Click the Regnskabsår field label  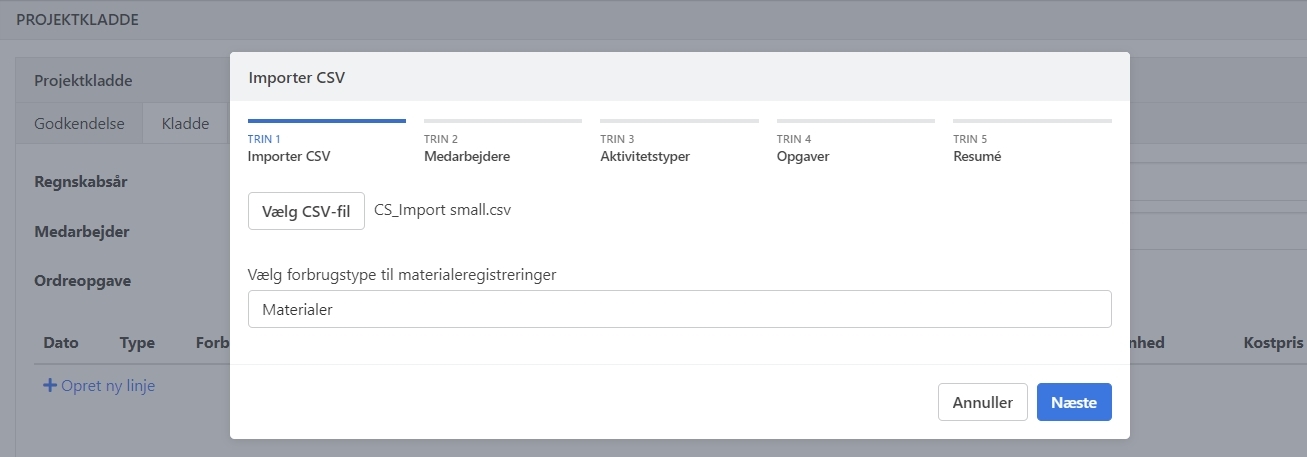pyautogui.click(x=81, y=182)
